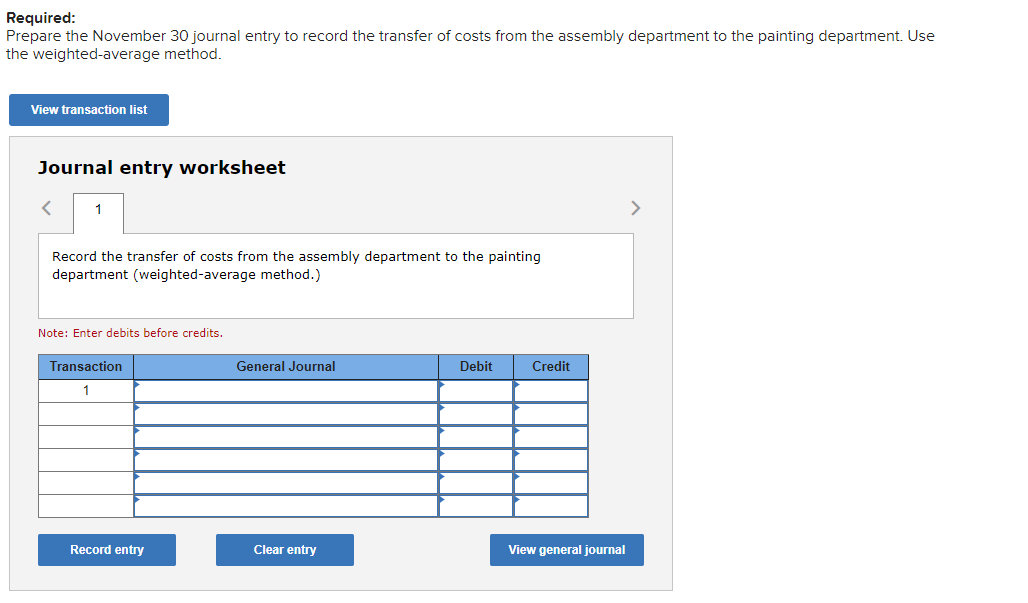Click the View general journal button

click(x=566, y=549)
